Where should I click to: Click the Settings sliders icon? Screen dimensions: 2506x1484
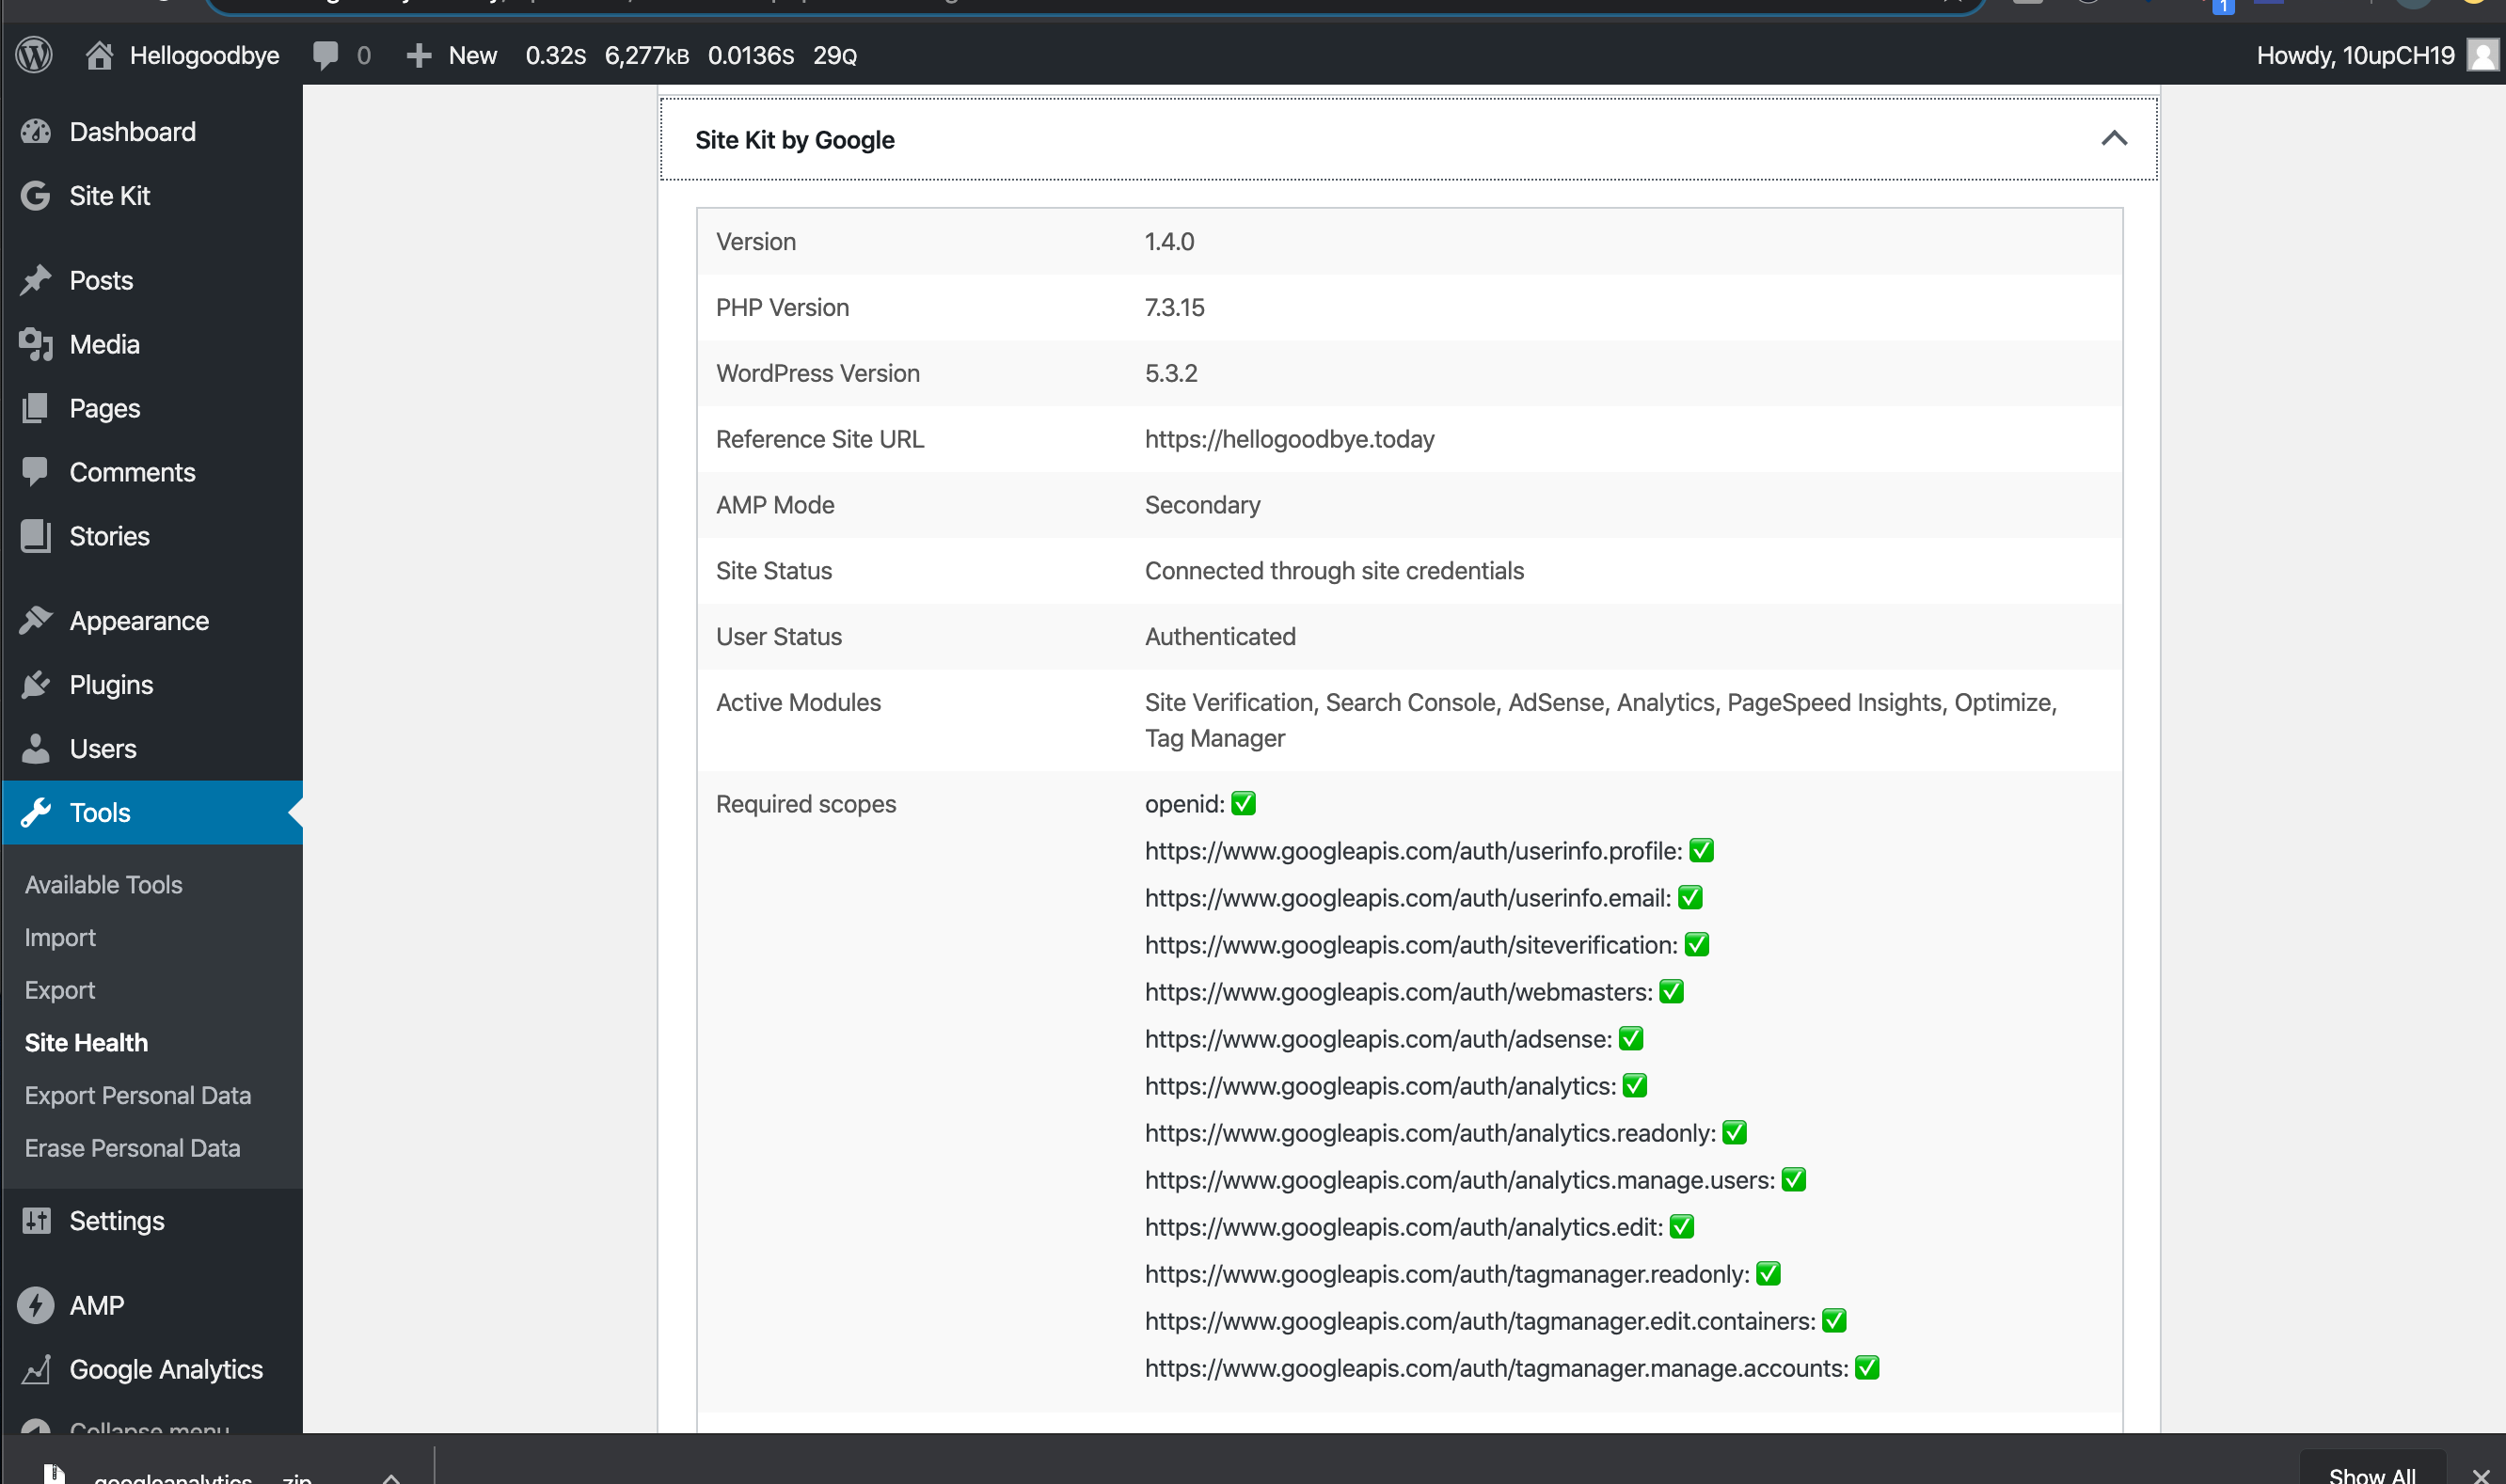pyautogui.click(x=36, y=1221)
